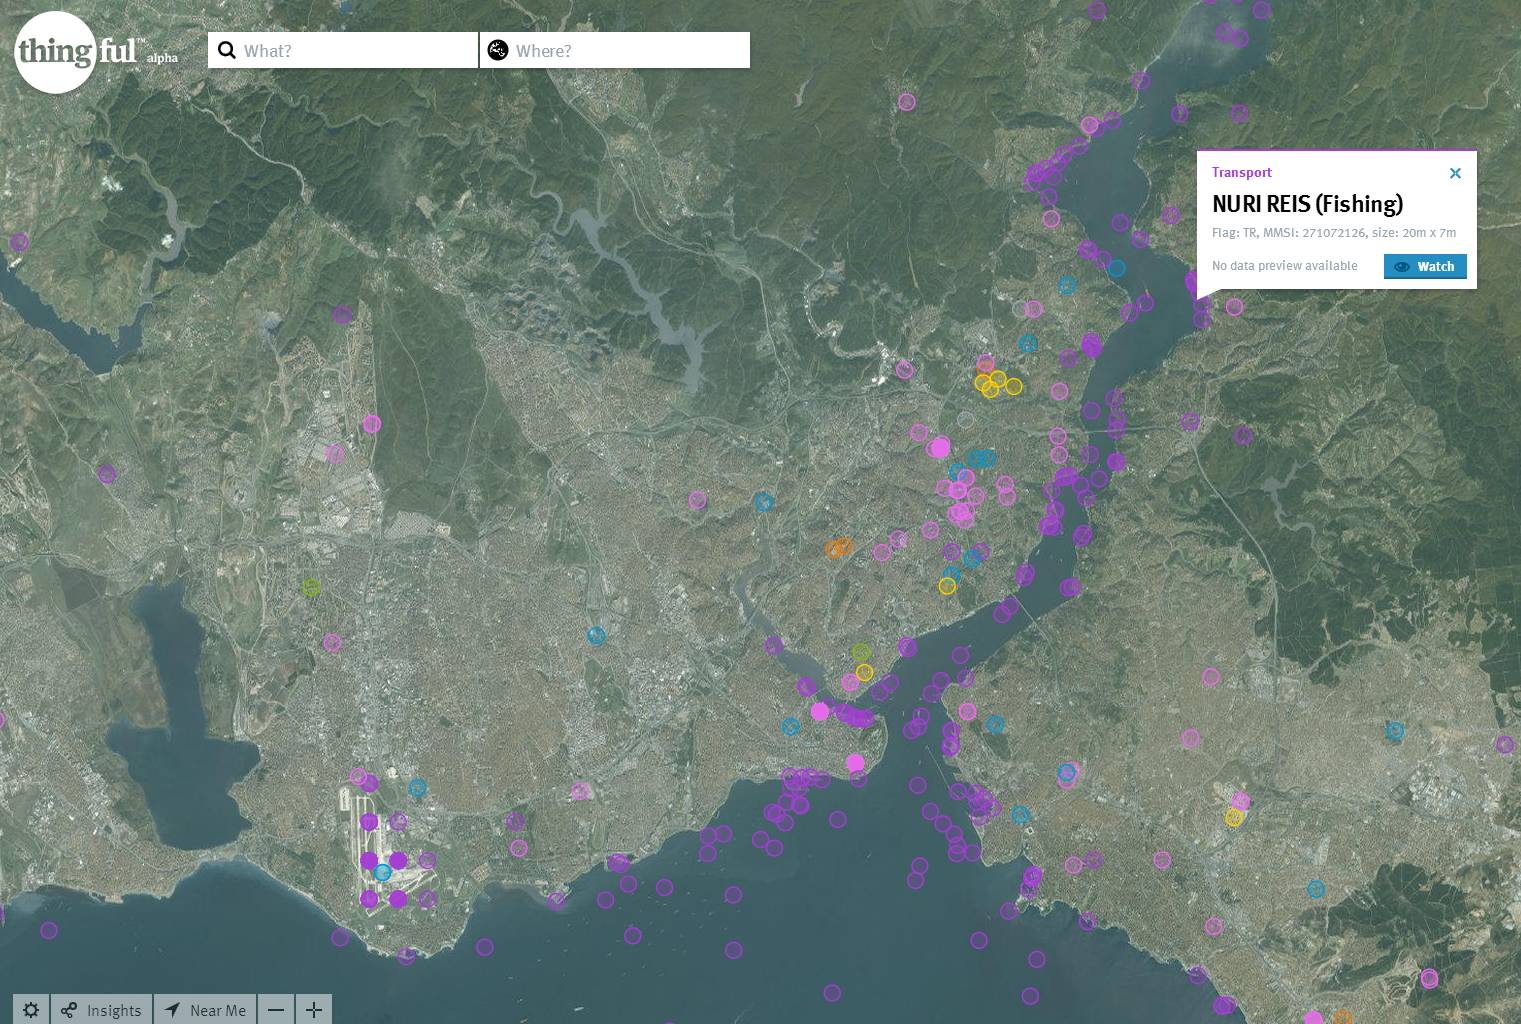Image resolution: width=1521 pixels, height=1024 pixels.
Task: Click the location arrow icon beside Near Me
Action: [x=172, y=1010]
